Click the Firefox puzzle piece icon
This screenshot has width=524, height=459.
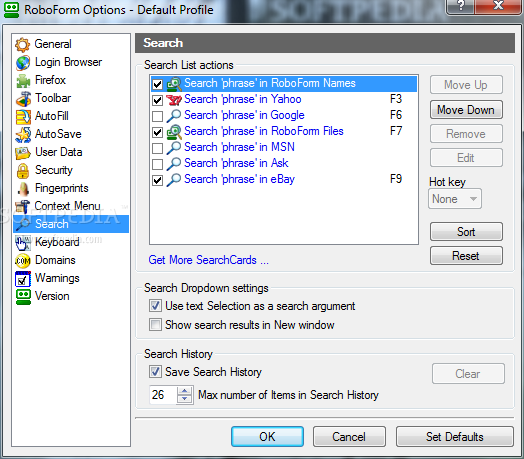[23, 81]
